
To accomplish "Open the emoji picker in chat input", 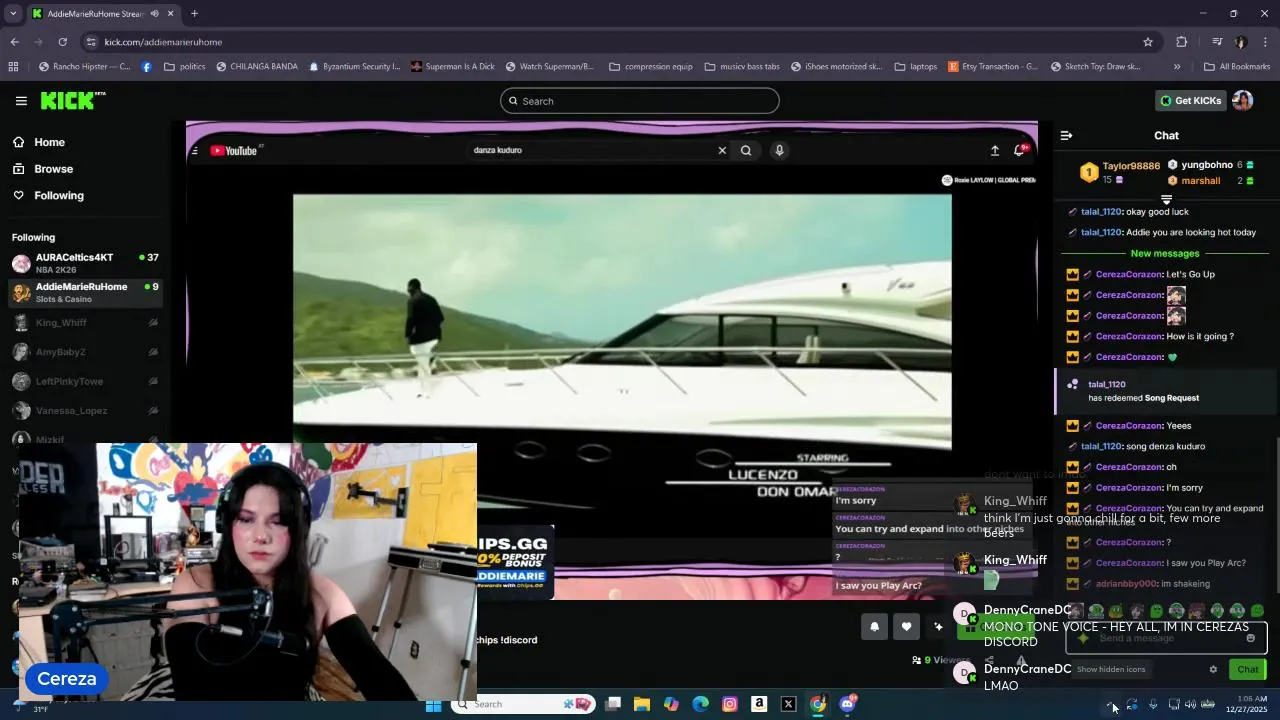I will pos(1250,638).
